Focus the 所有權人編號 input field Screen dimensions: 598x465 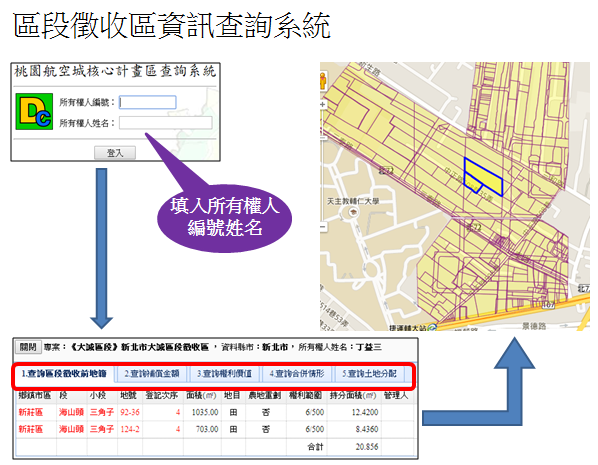pyautogui.click(x=148, y=102)
